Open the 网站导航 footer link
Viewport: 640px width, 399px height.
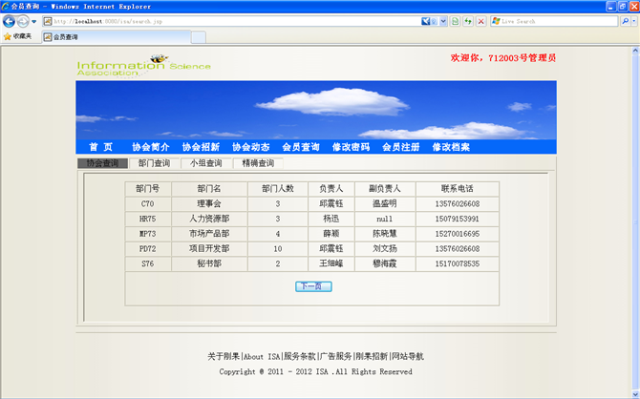pos(408,356)
